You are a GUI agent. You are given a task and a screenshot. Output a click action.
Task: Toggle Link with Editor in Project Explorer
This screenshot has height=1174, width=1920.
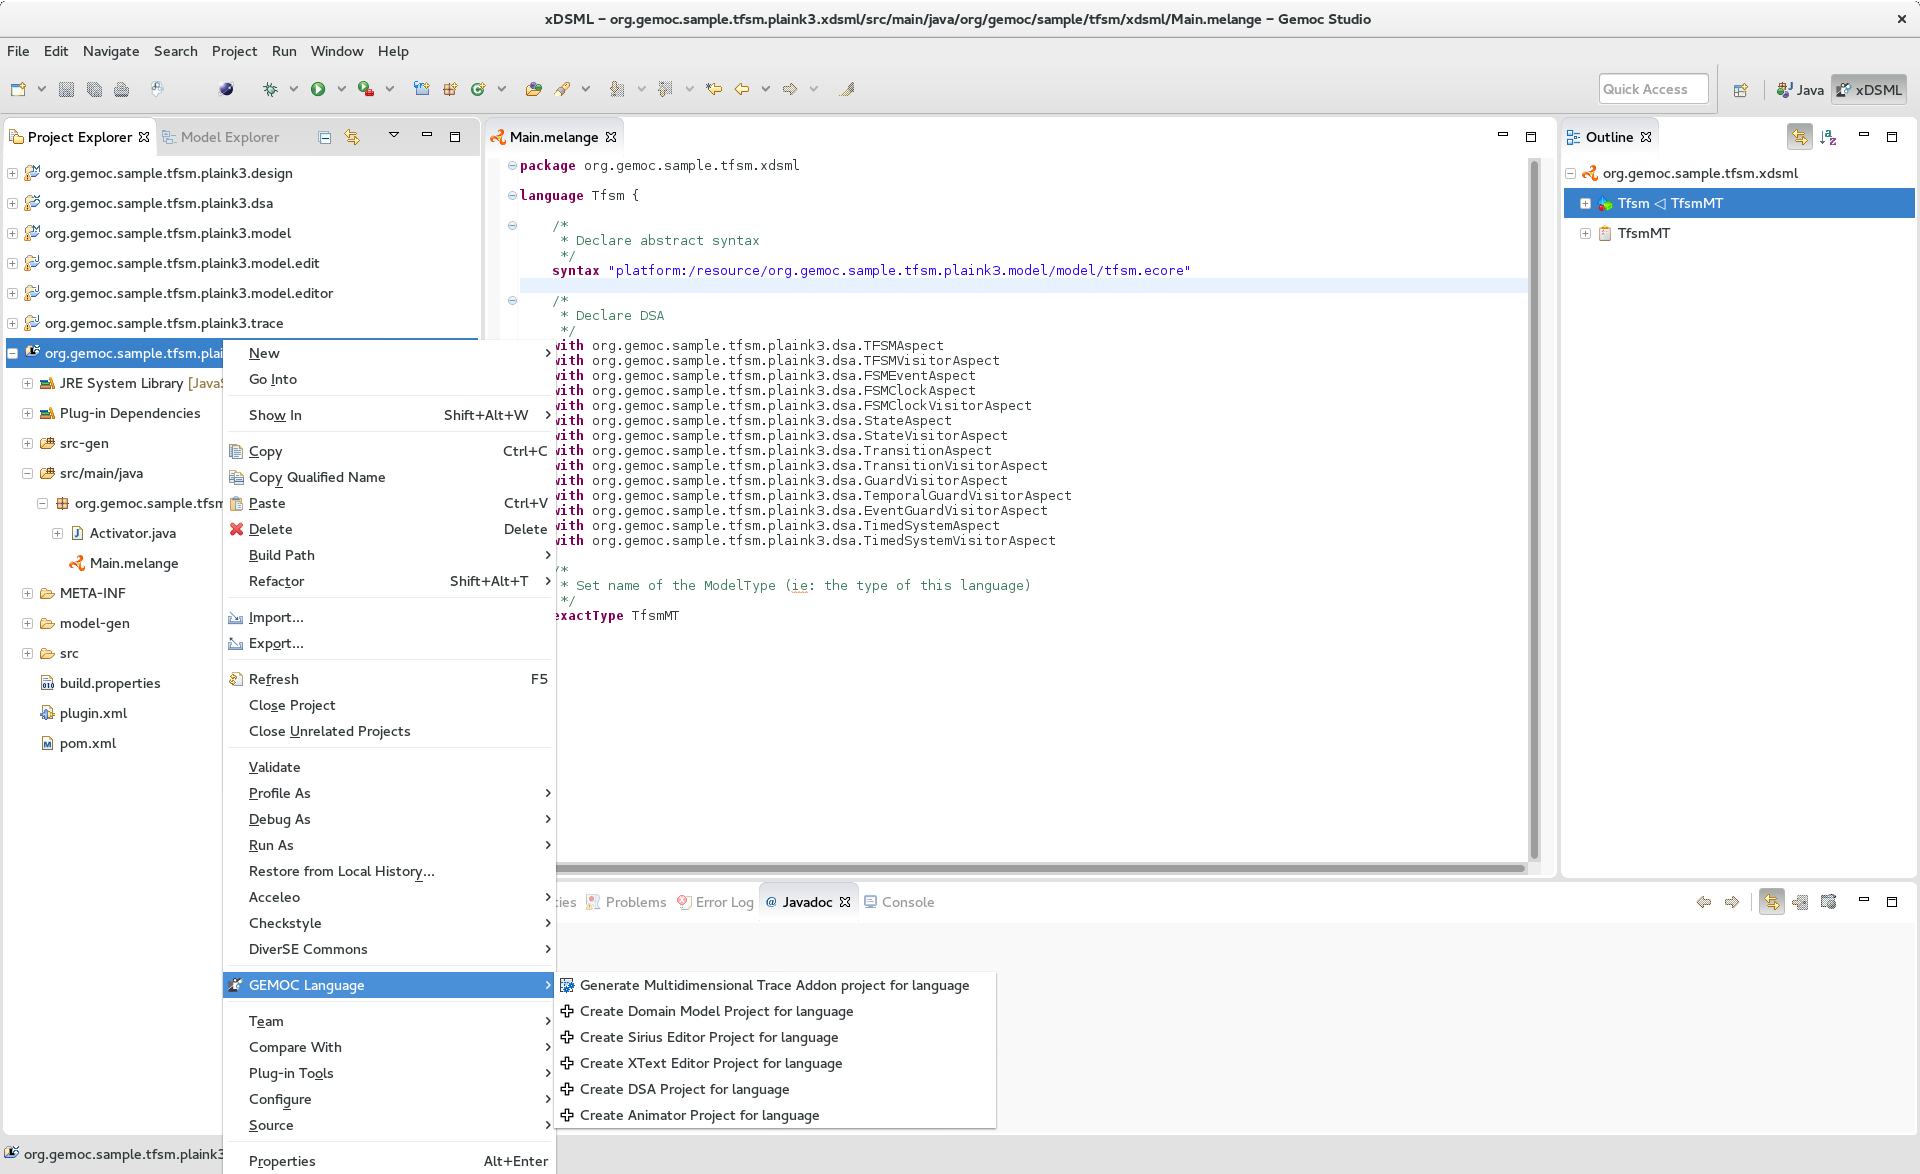pyautogui.click(x=352, y=137)
